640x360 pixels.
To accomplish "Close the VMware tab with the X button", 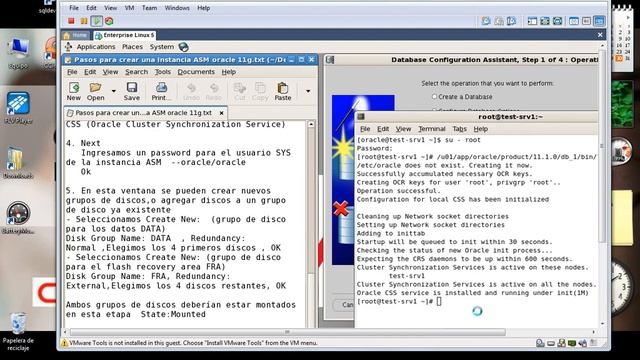I will (x=600, y=35).
